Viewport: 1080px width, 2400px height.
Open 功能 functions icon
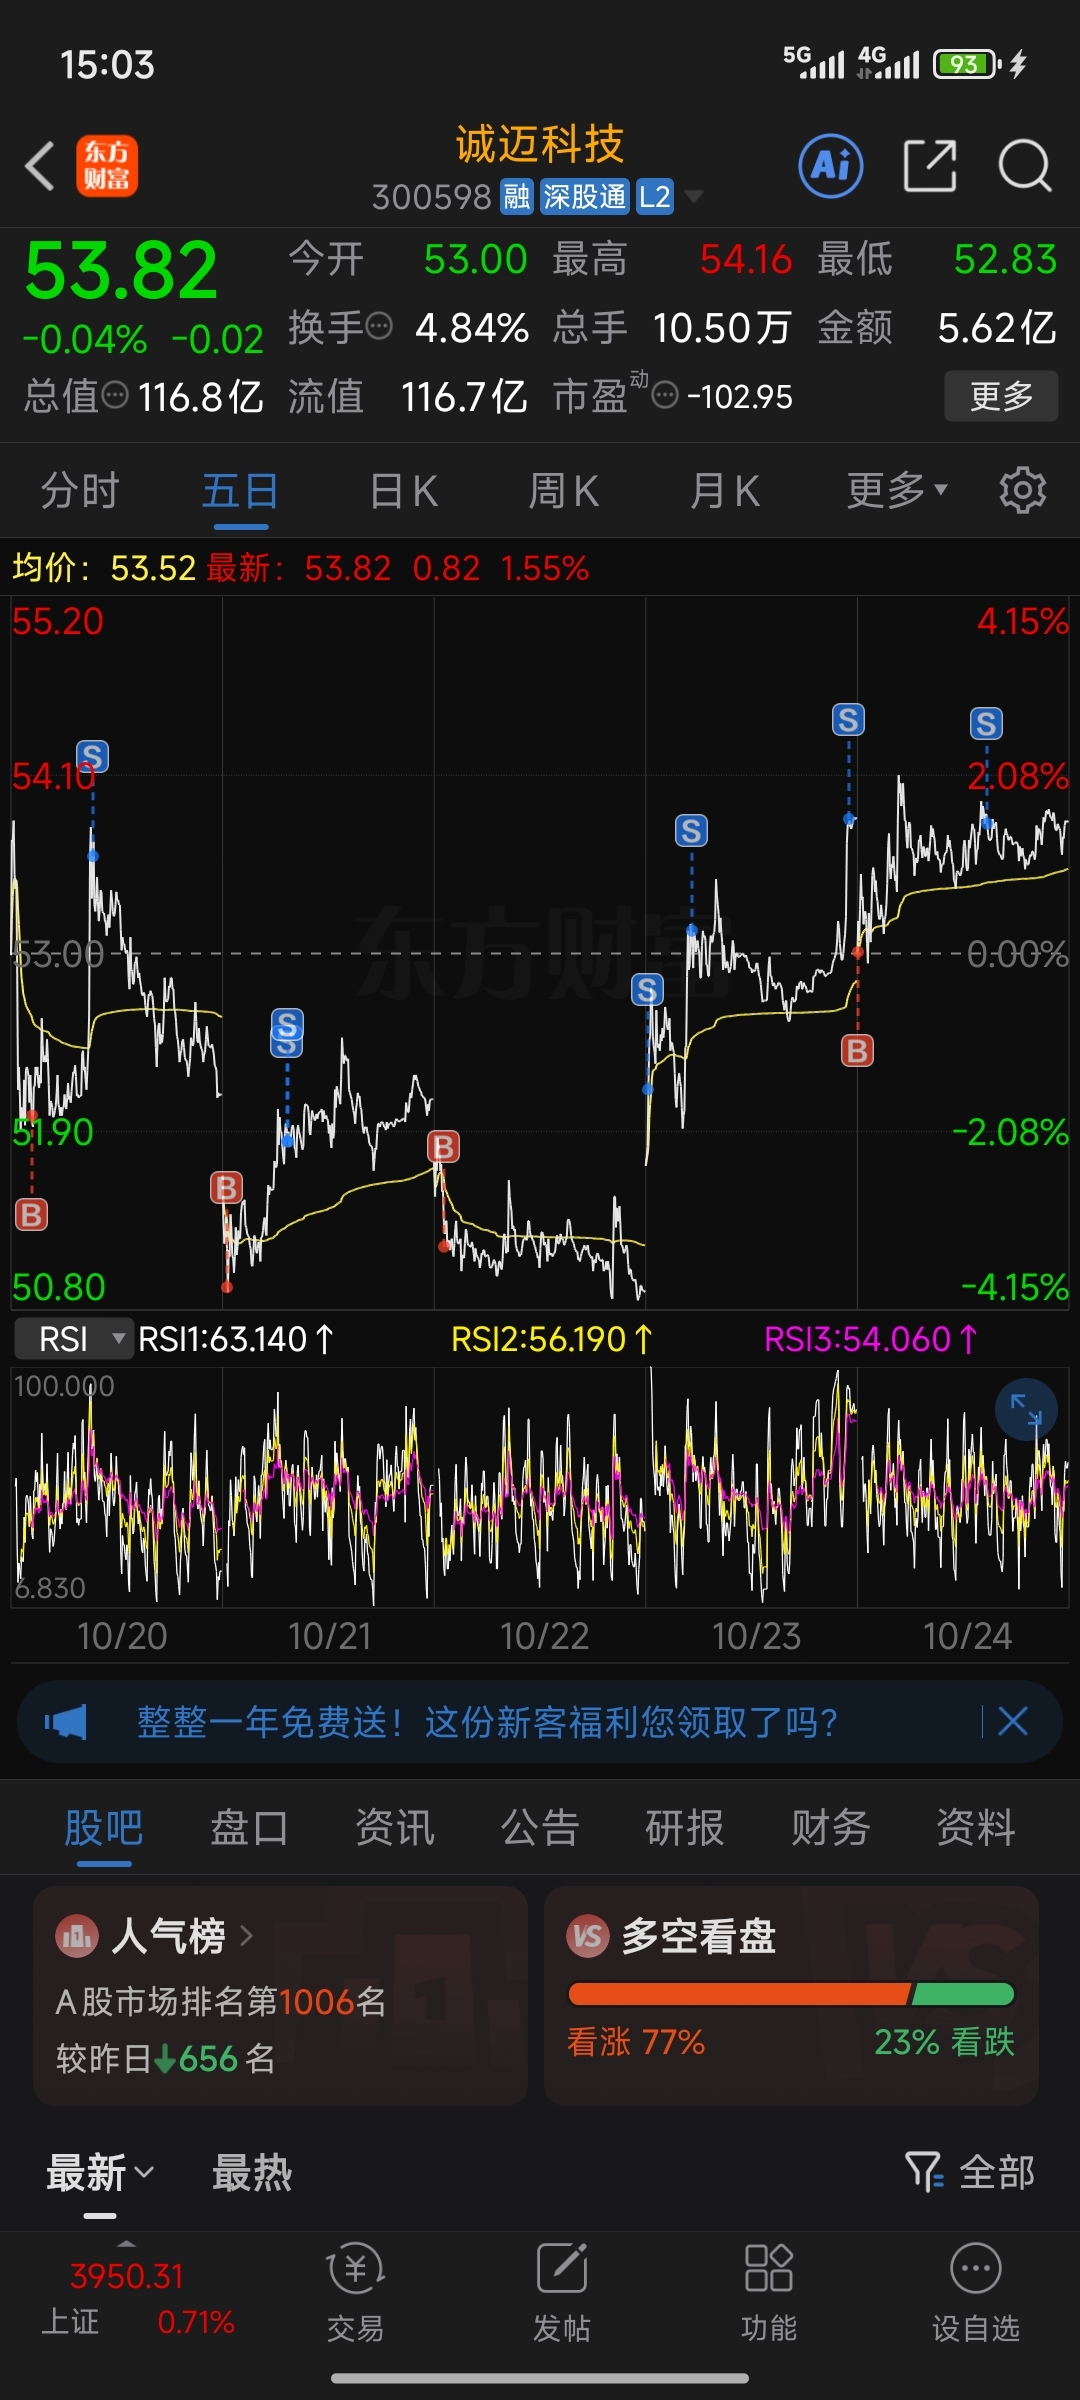click(768, 2267)
